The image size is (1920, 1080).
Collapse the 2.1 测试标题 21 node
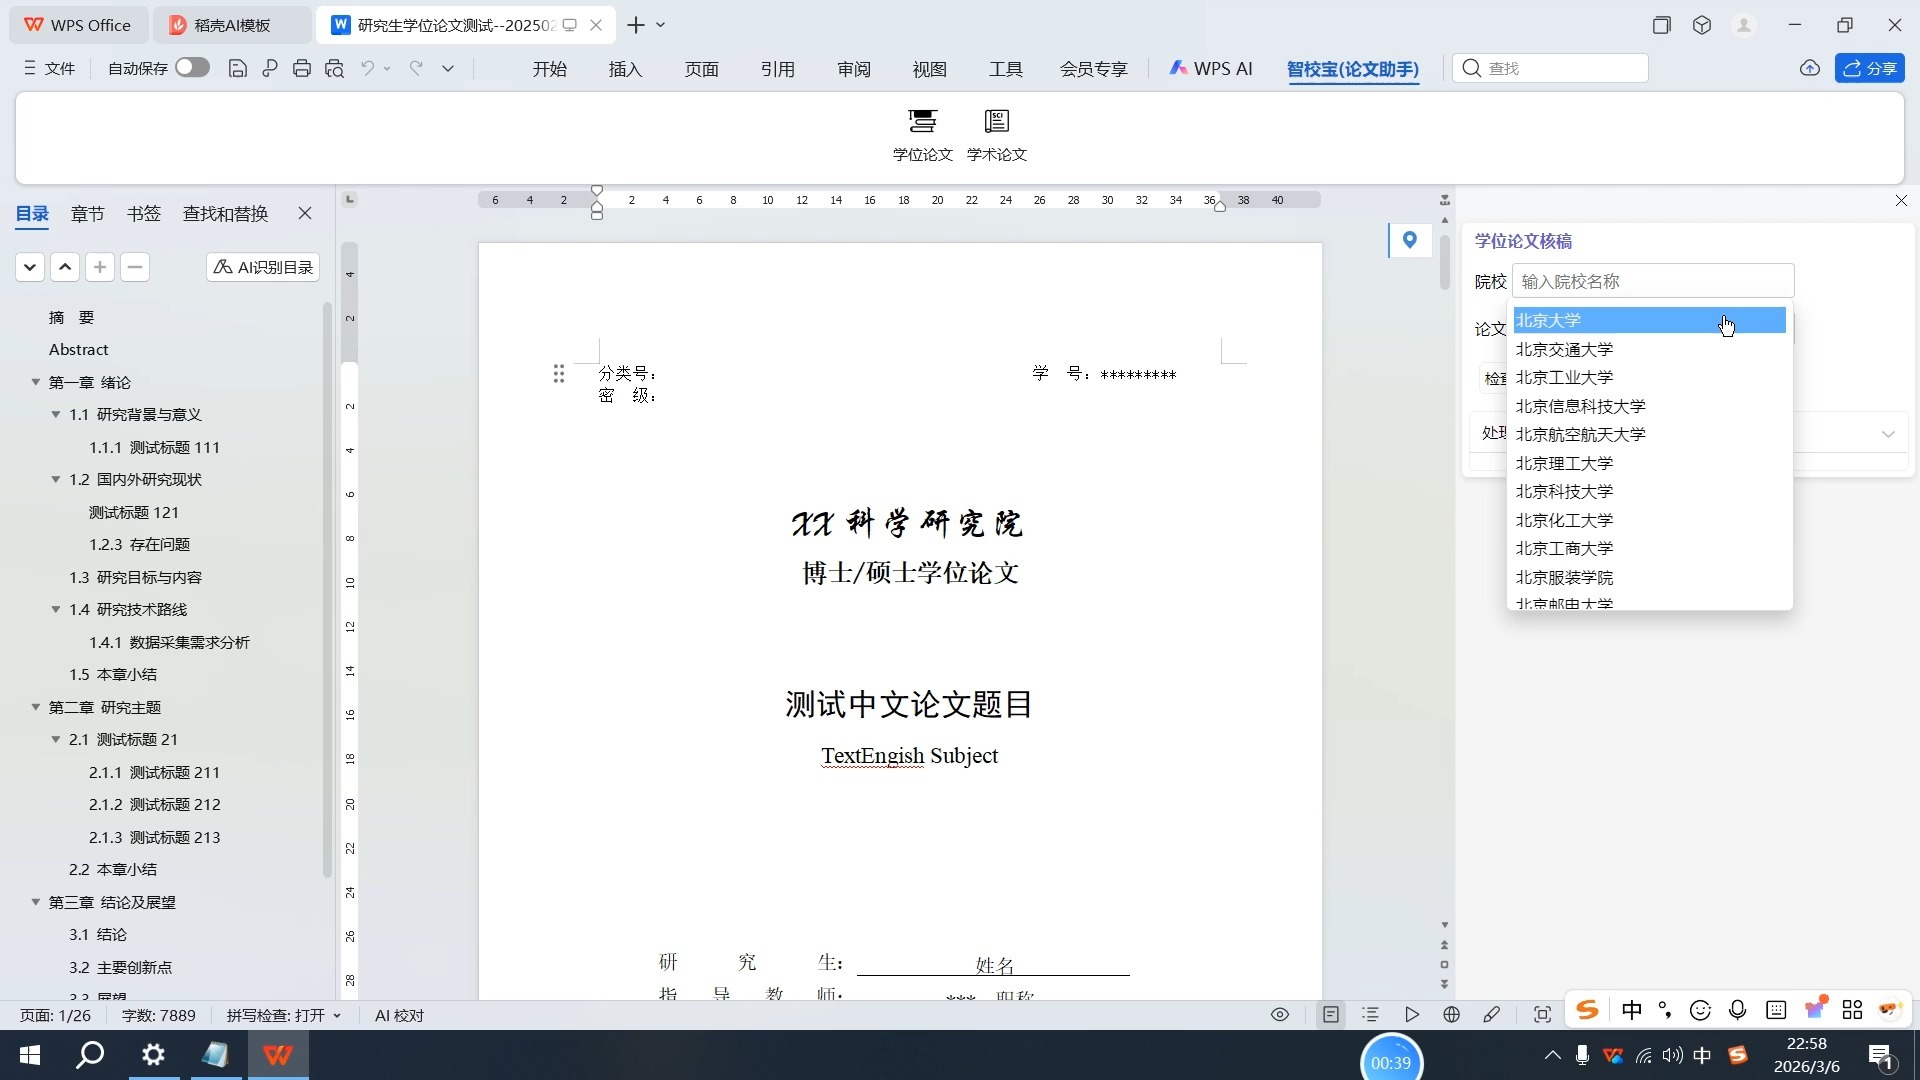pyautogui.click(x=56, y=740)
